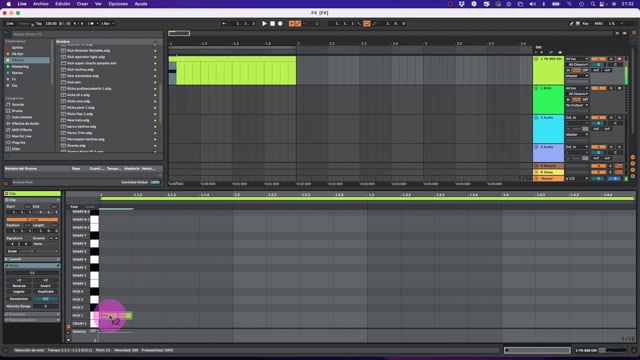
Task: Open the Edición menu
Action: point(62,4)
